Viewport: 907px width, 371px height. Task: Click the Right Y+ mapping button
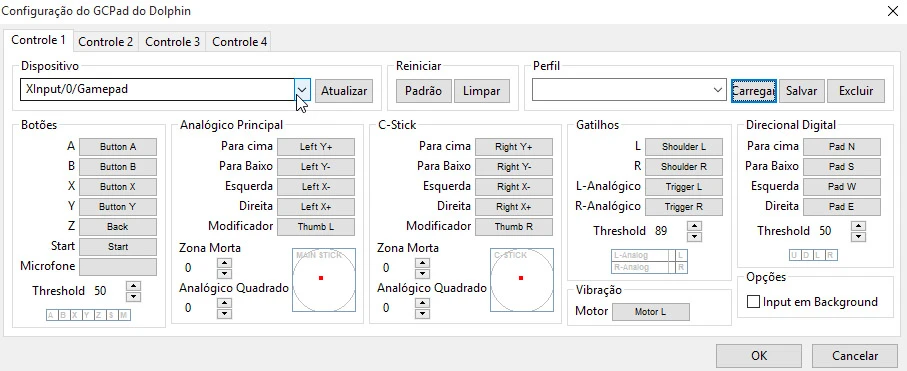click(514, 147)
